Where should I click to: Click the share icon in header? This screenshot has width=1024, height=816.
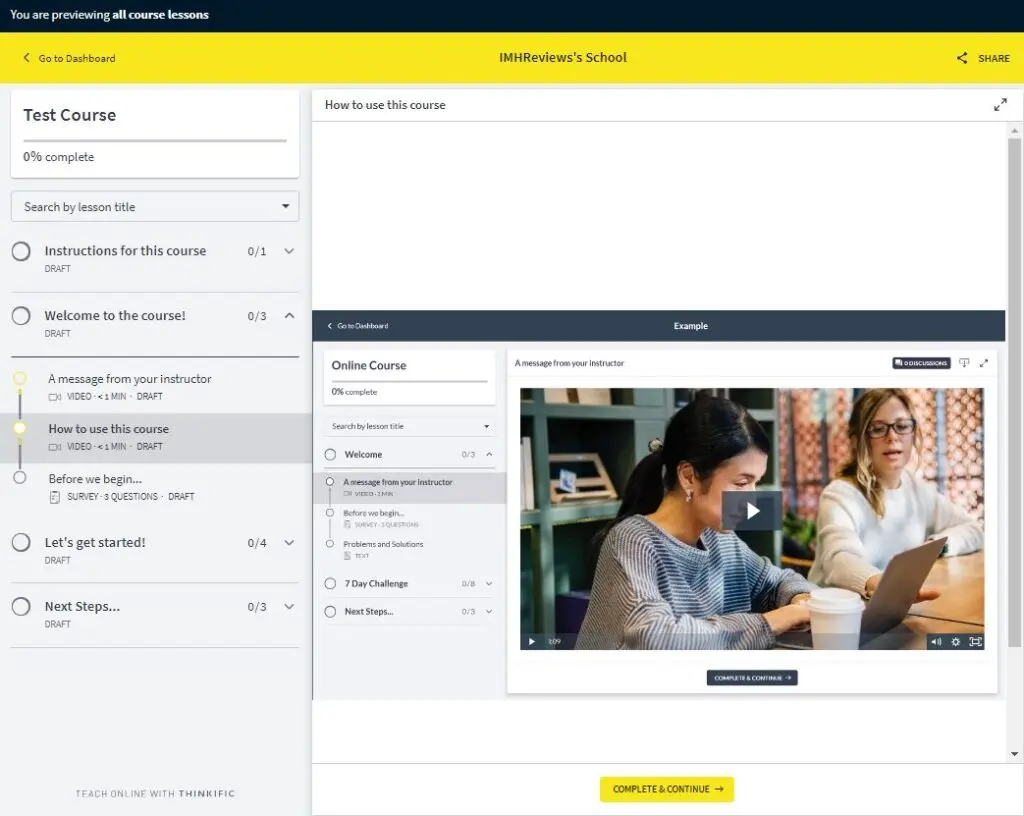coord(962,58)
